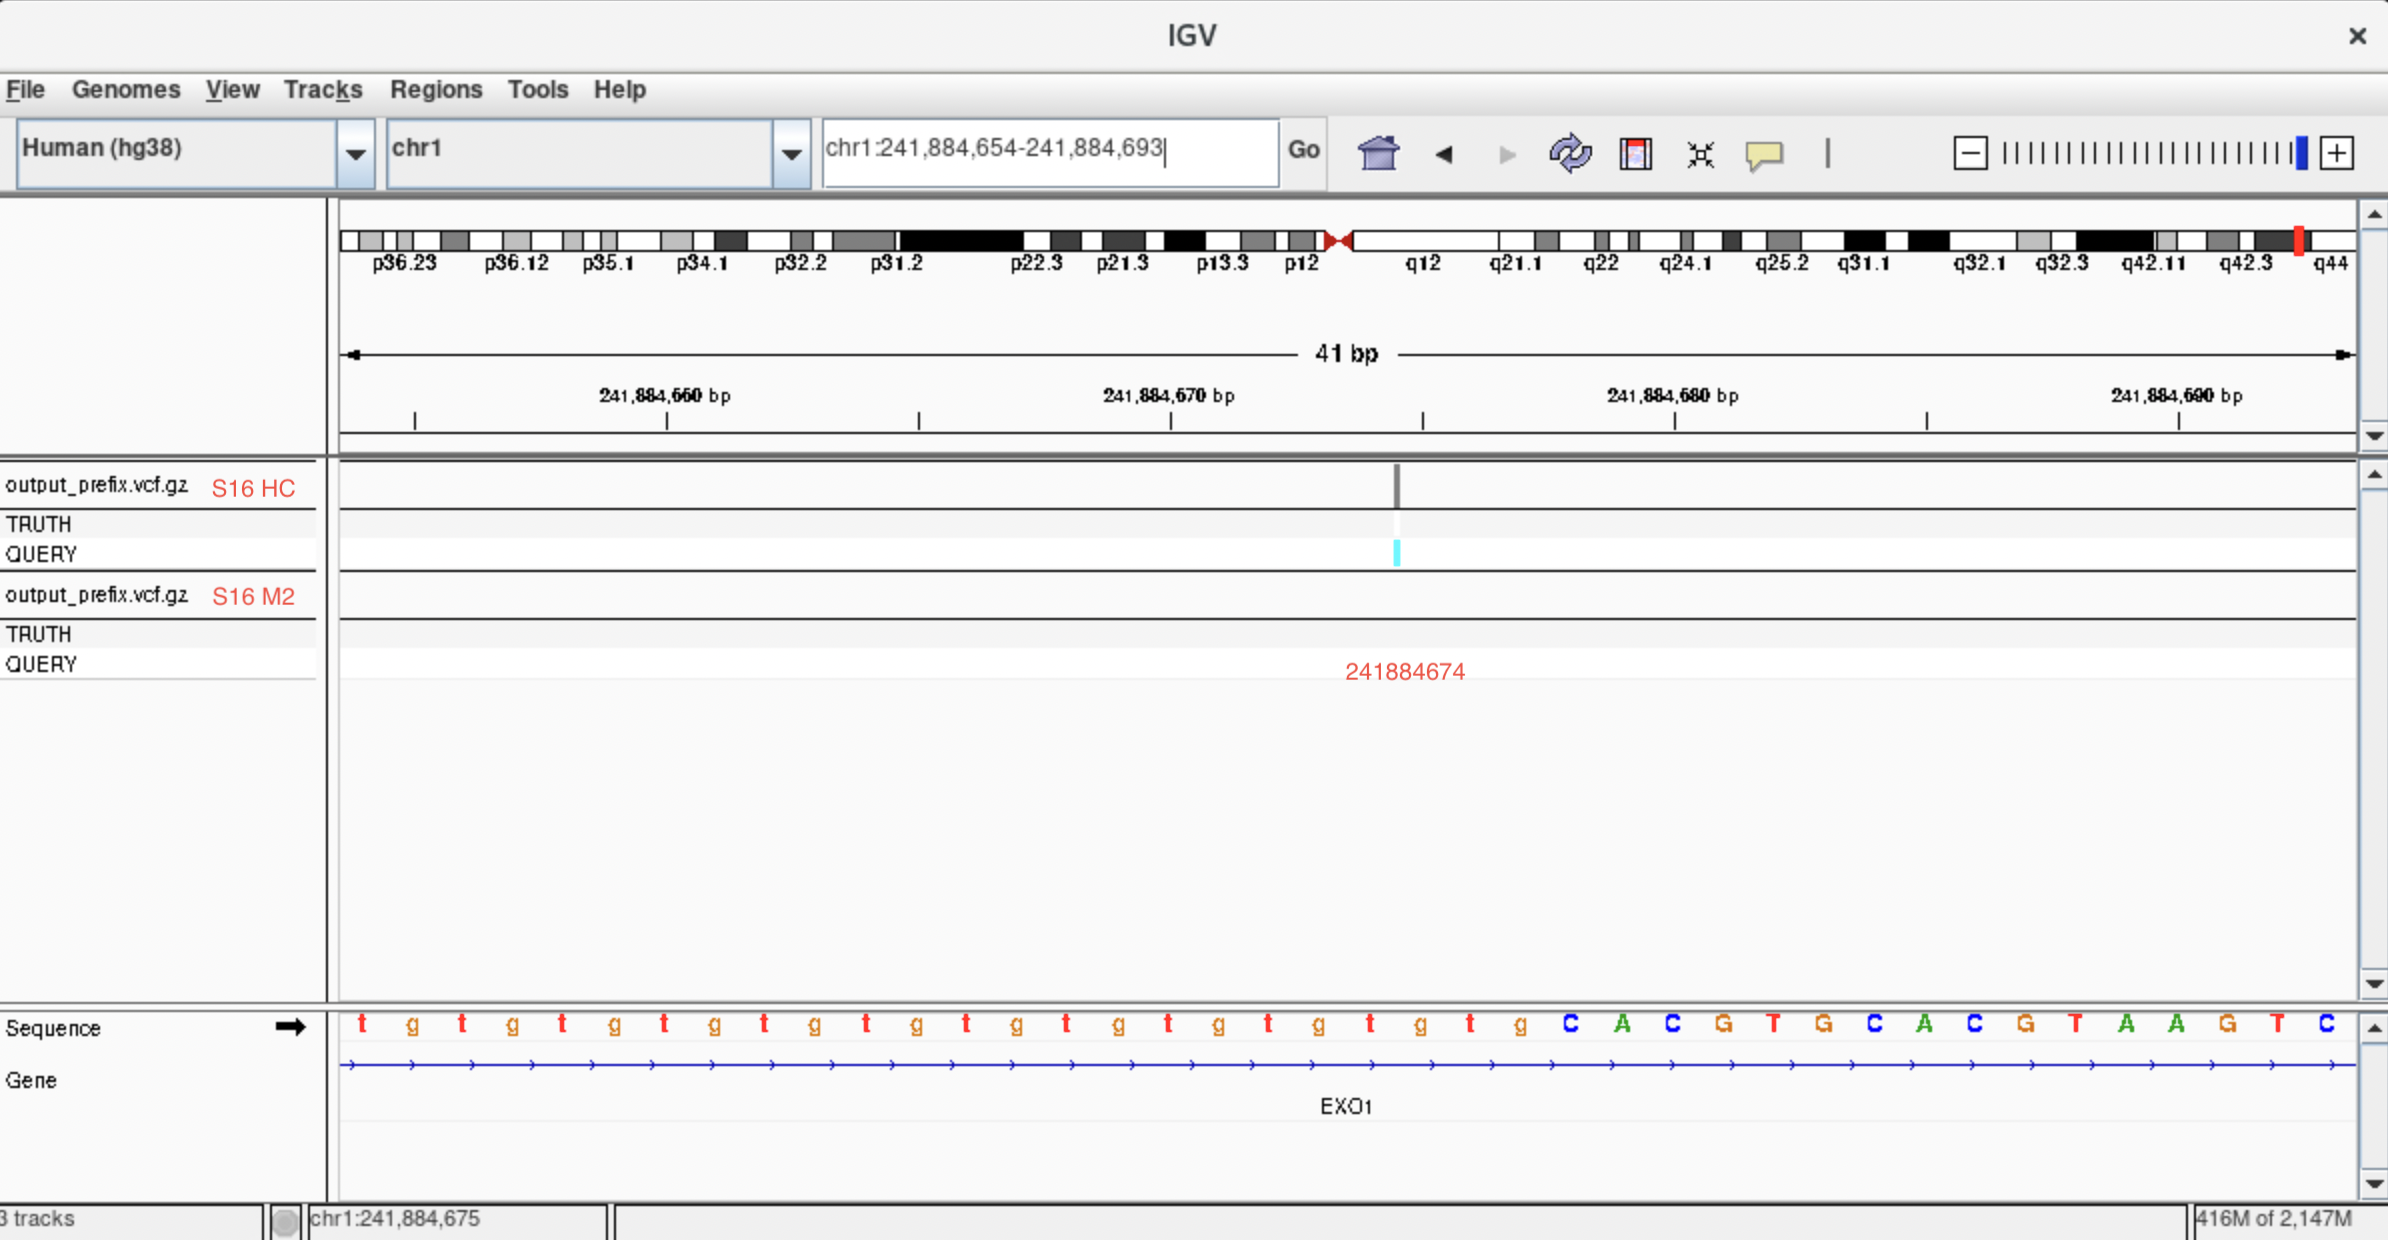
Task: Toggle the popup behavior speech bubble icon
Action: [1764, 155]
